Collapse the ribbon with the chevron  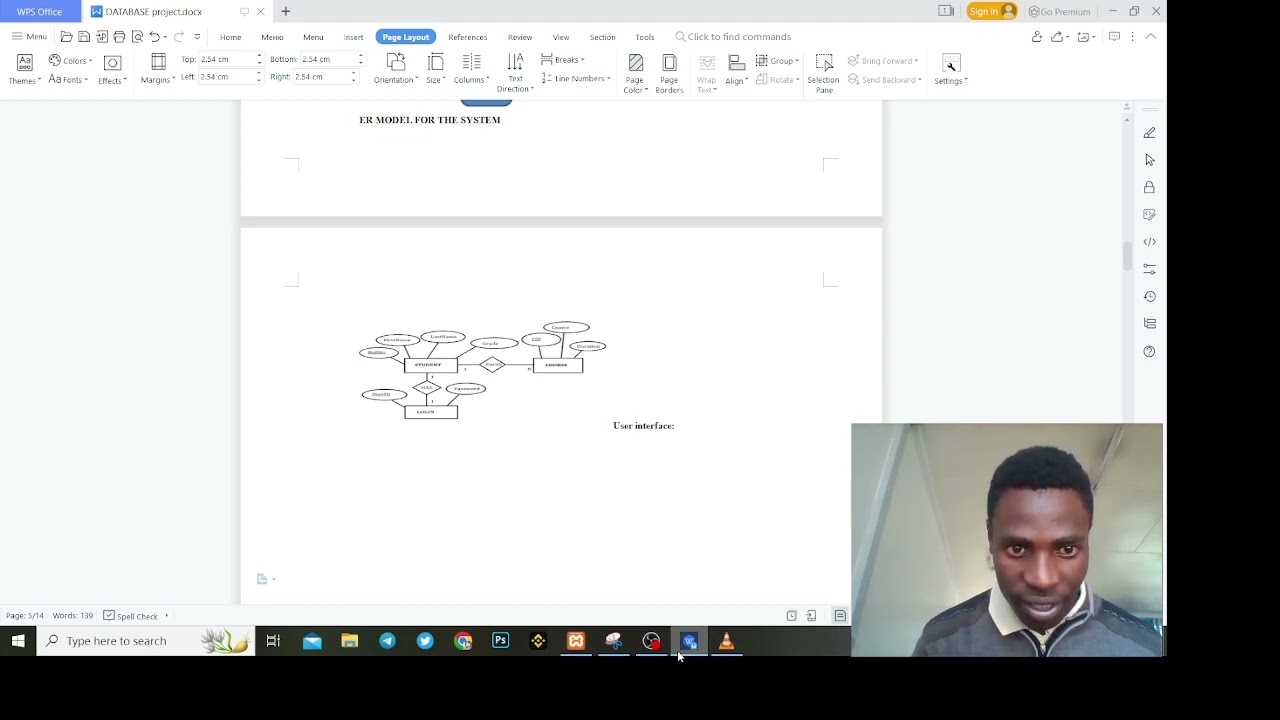click(x=1150, y=37)
